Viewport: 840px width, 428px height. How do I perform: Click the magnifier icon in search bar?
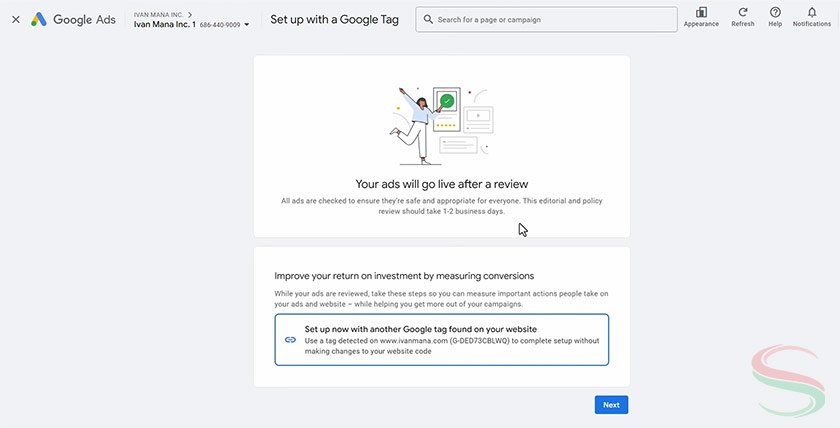(x=427, y=19)
